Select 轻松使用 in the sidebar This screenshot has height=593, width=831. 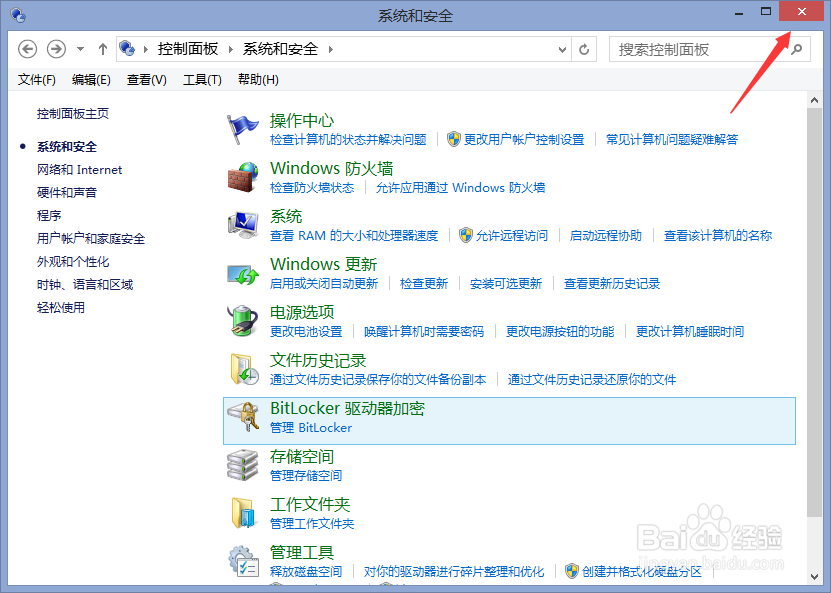tap(60, 307)
